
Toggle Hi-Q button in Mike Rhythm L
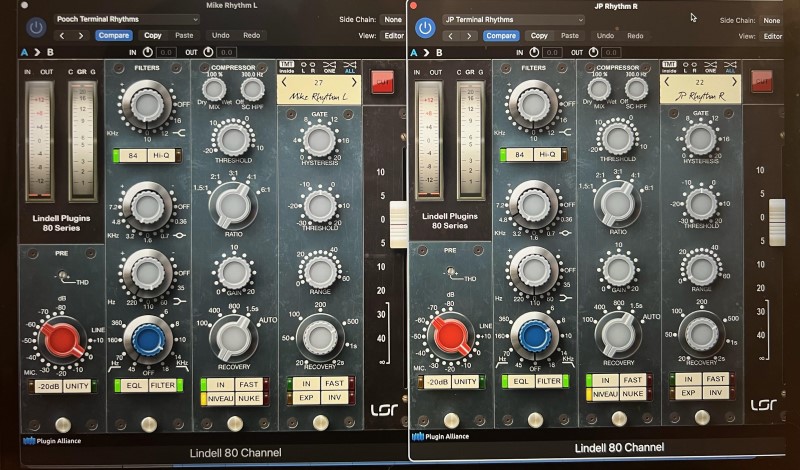point(161,155)
